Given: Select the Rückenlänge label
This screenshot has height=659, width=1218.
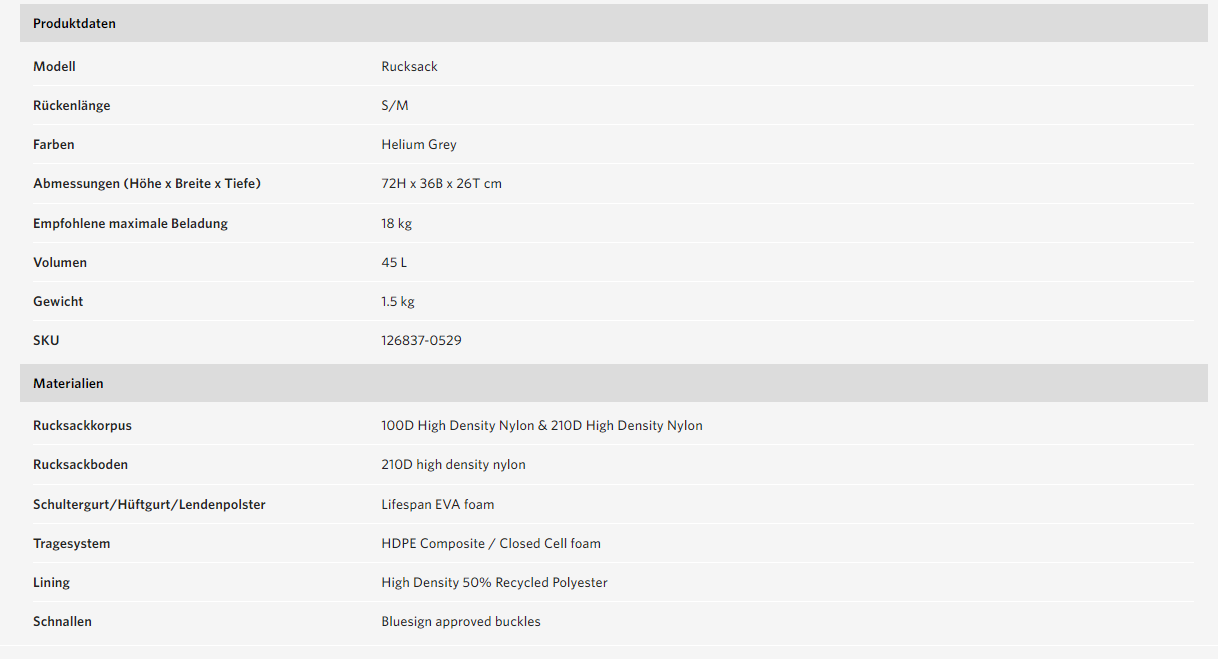Looking at the screenshot, I should coord(71,105).
